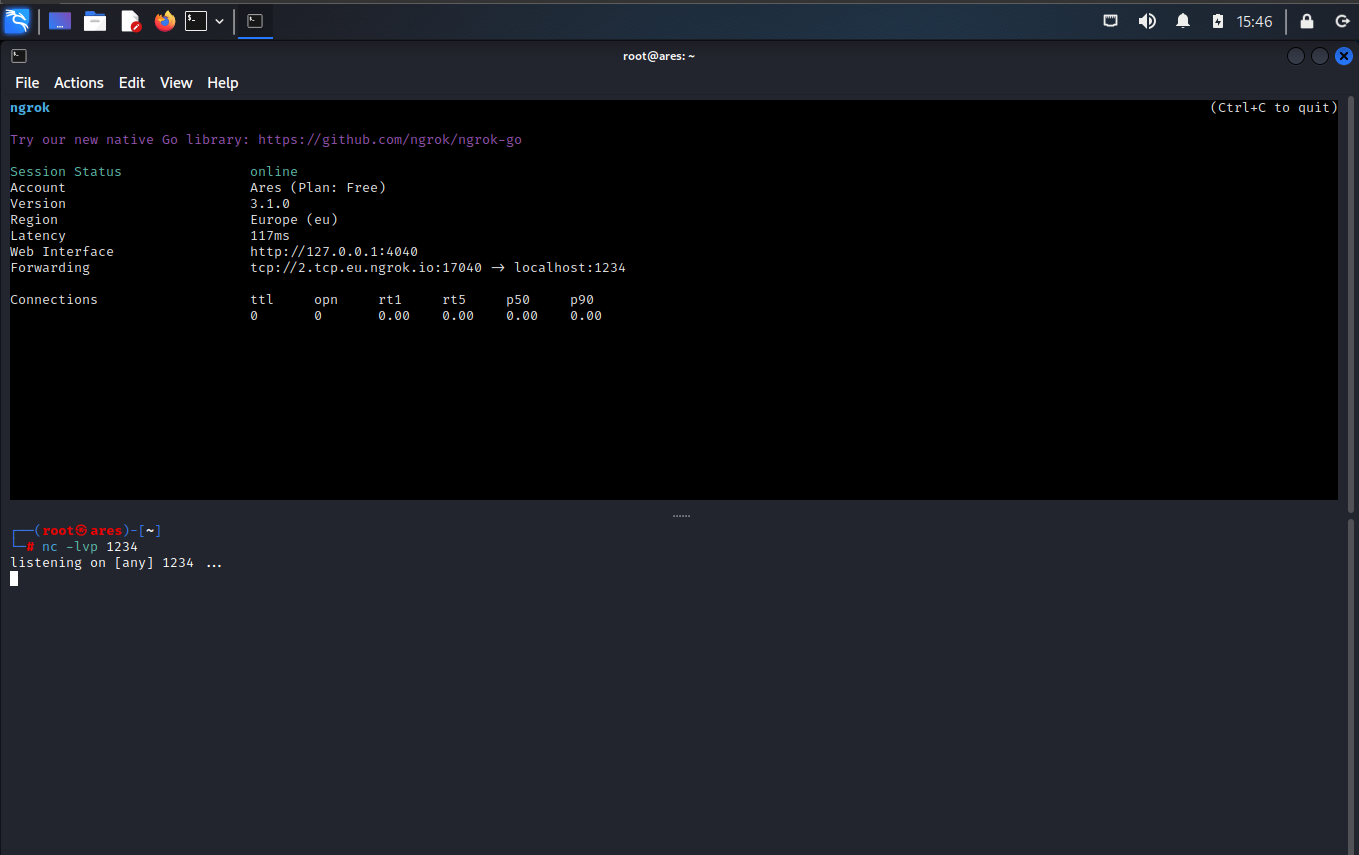Maximize the root@ares terminal window
This screenshot has width=1359, height=855.
(1320, 56)
